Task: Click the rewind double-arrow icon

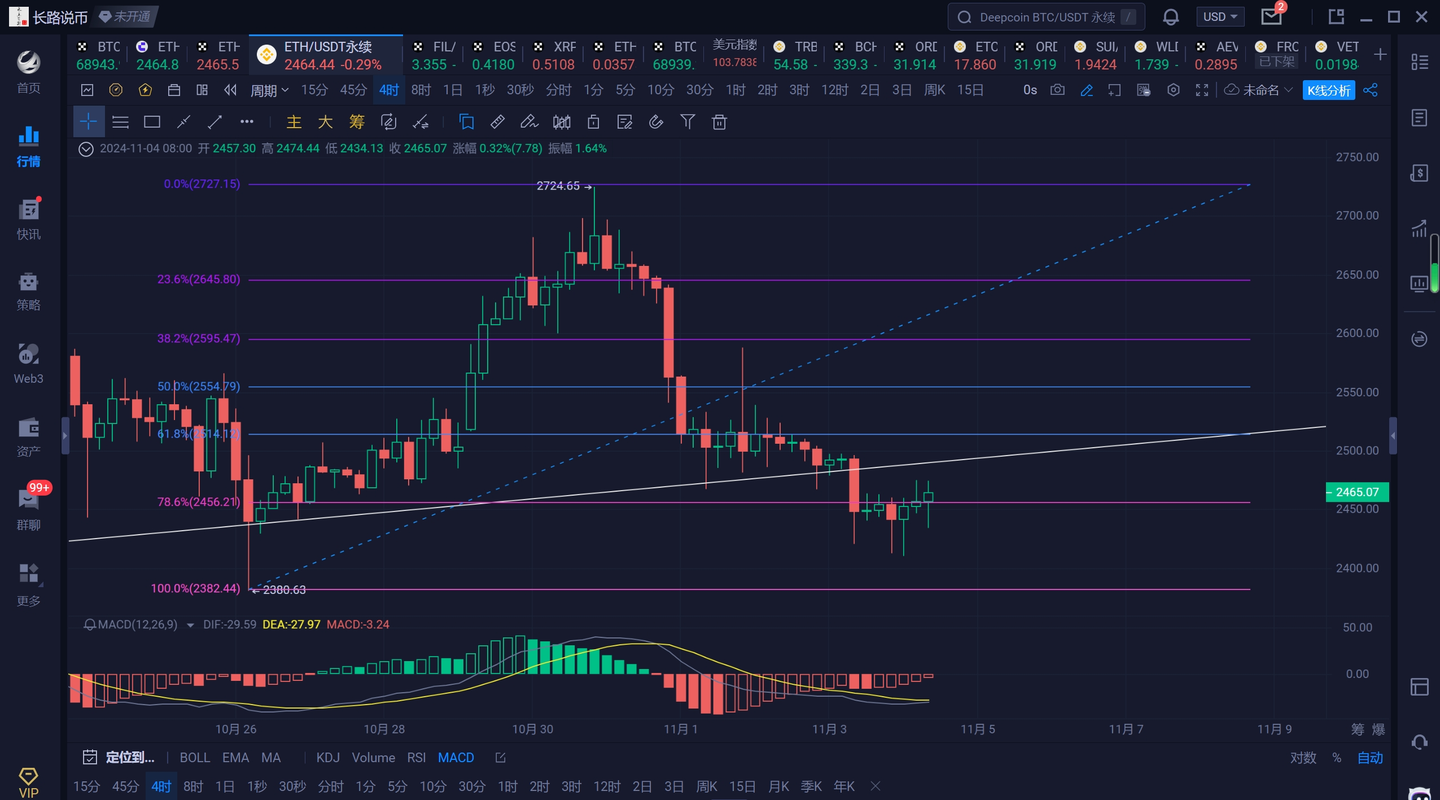Action: tap(231, 90)
